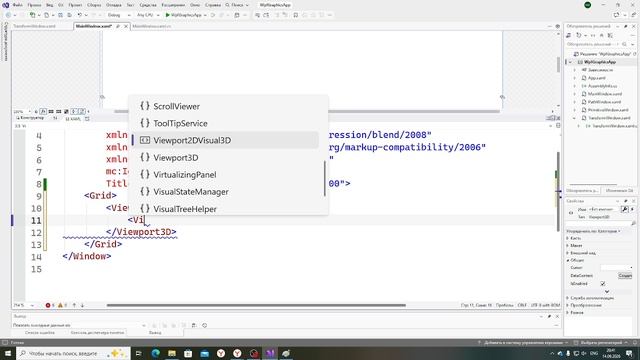
Task: Click the Поиск search box in the title bar
Action: (x=237, y=5)
